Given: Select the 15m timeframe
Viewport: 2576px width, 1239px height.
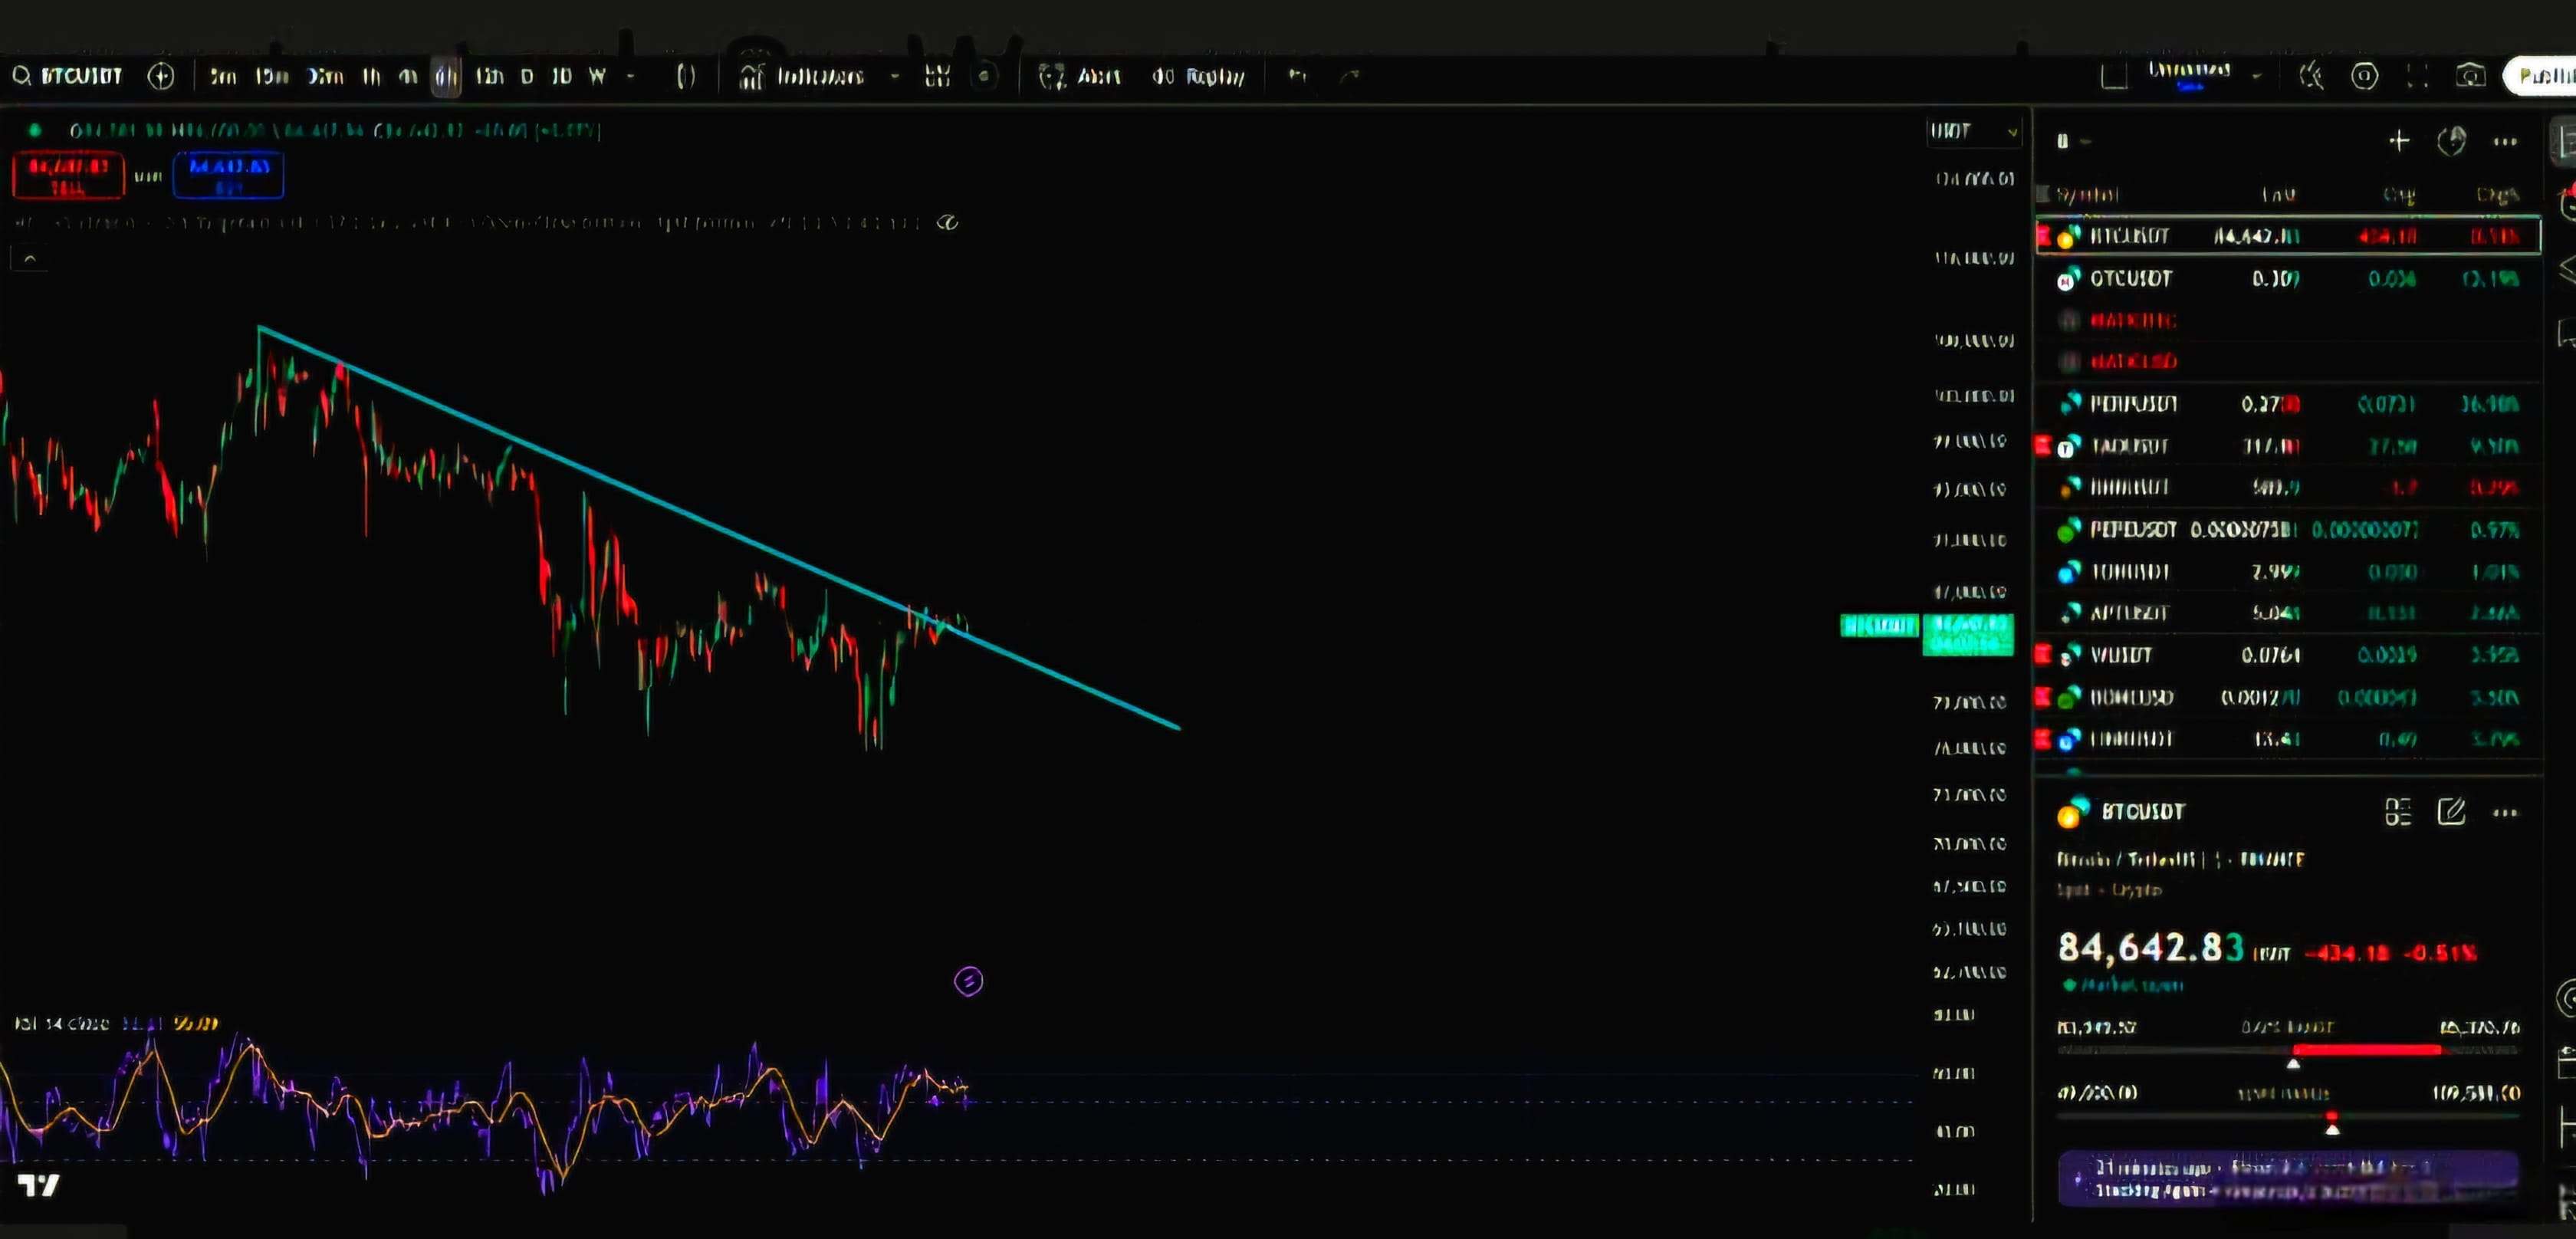Looking at the screenshot, I should tap(271, 76).
